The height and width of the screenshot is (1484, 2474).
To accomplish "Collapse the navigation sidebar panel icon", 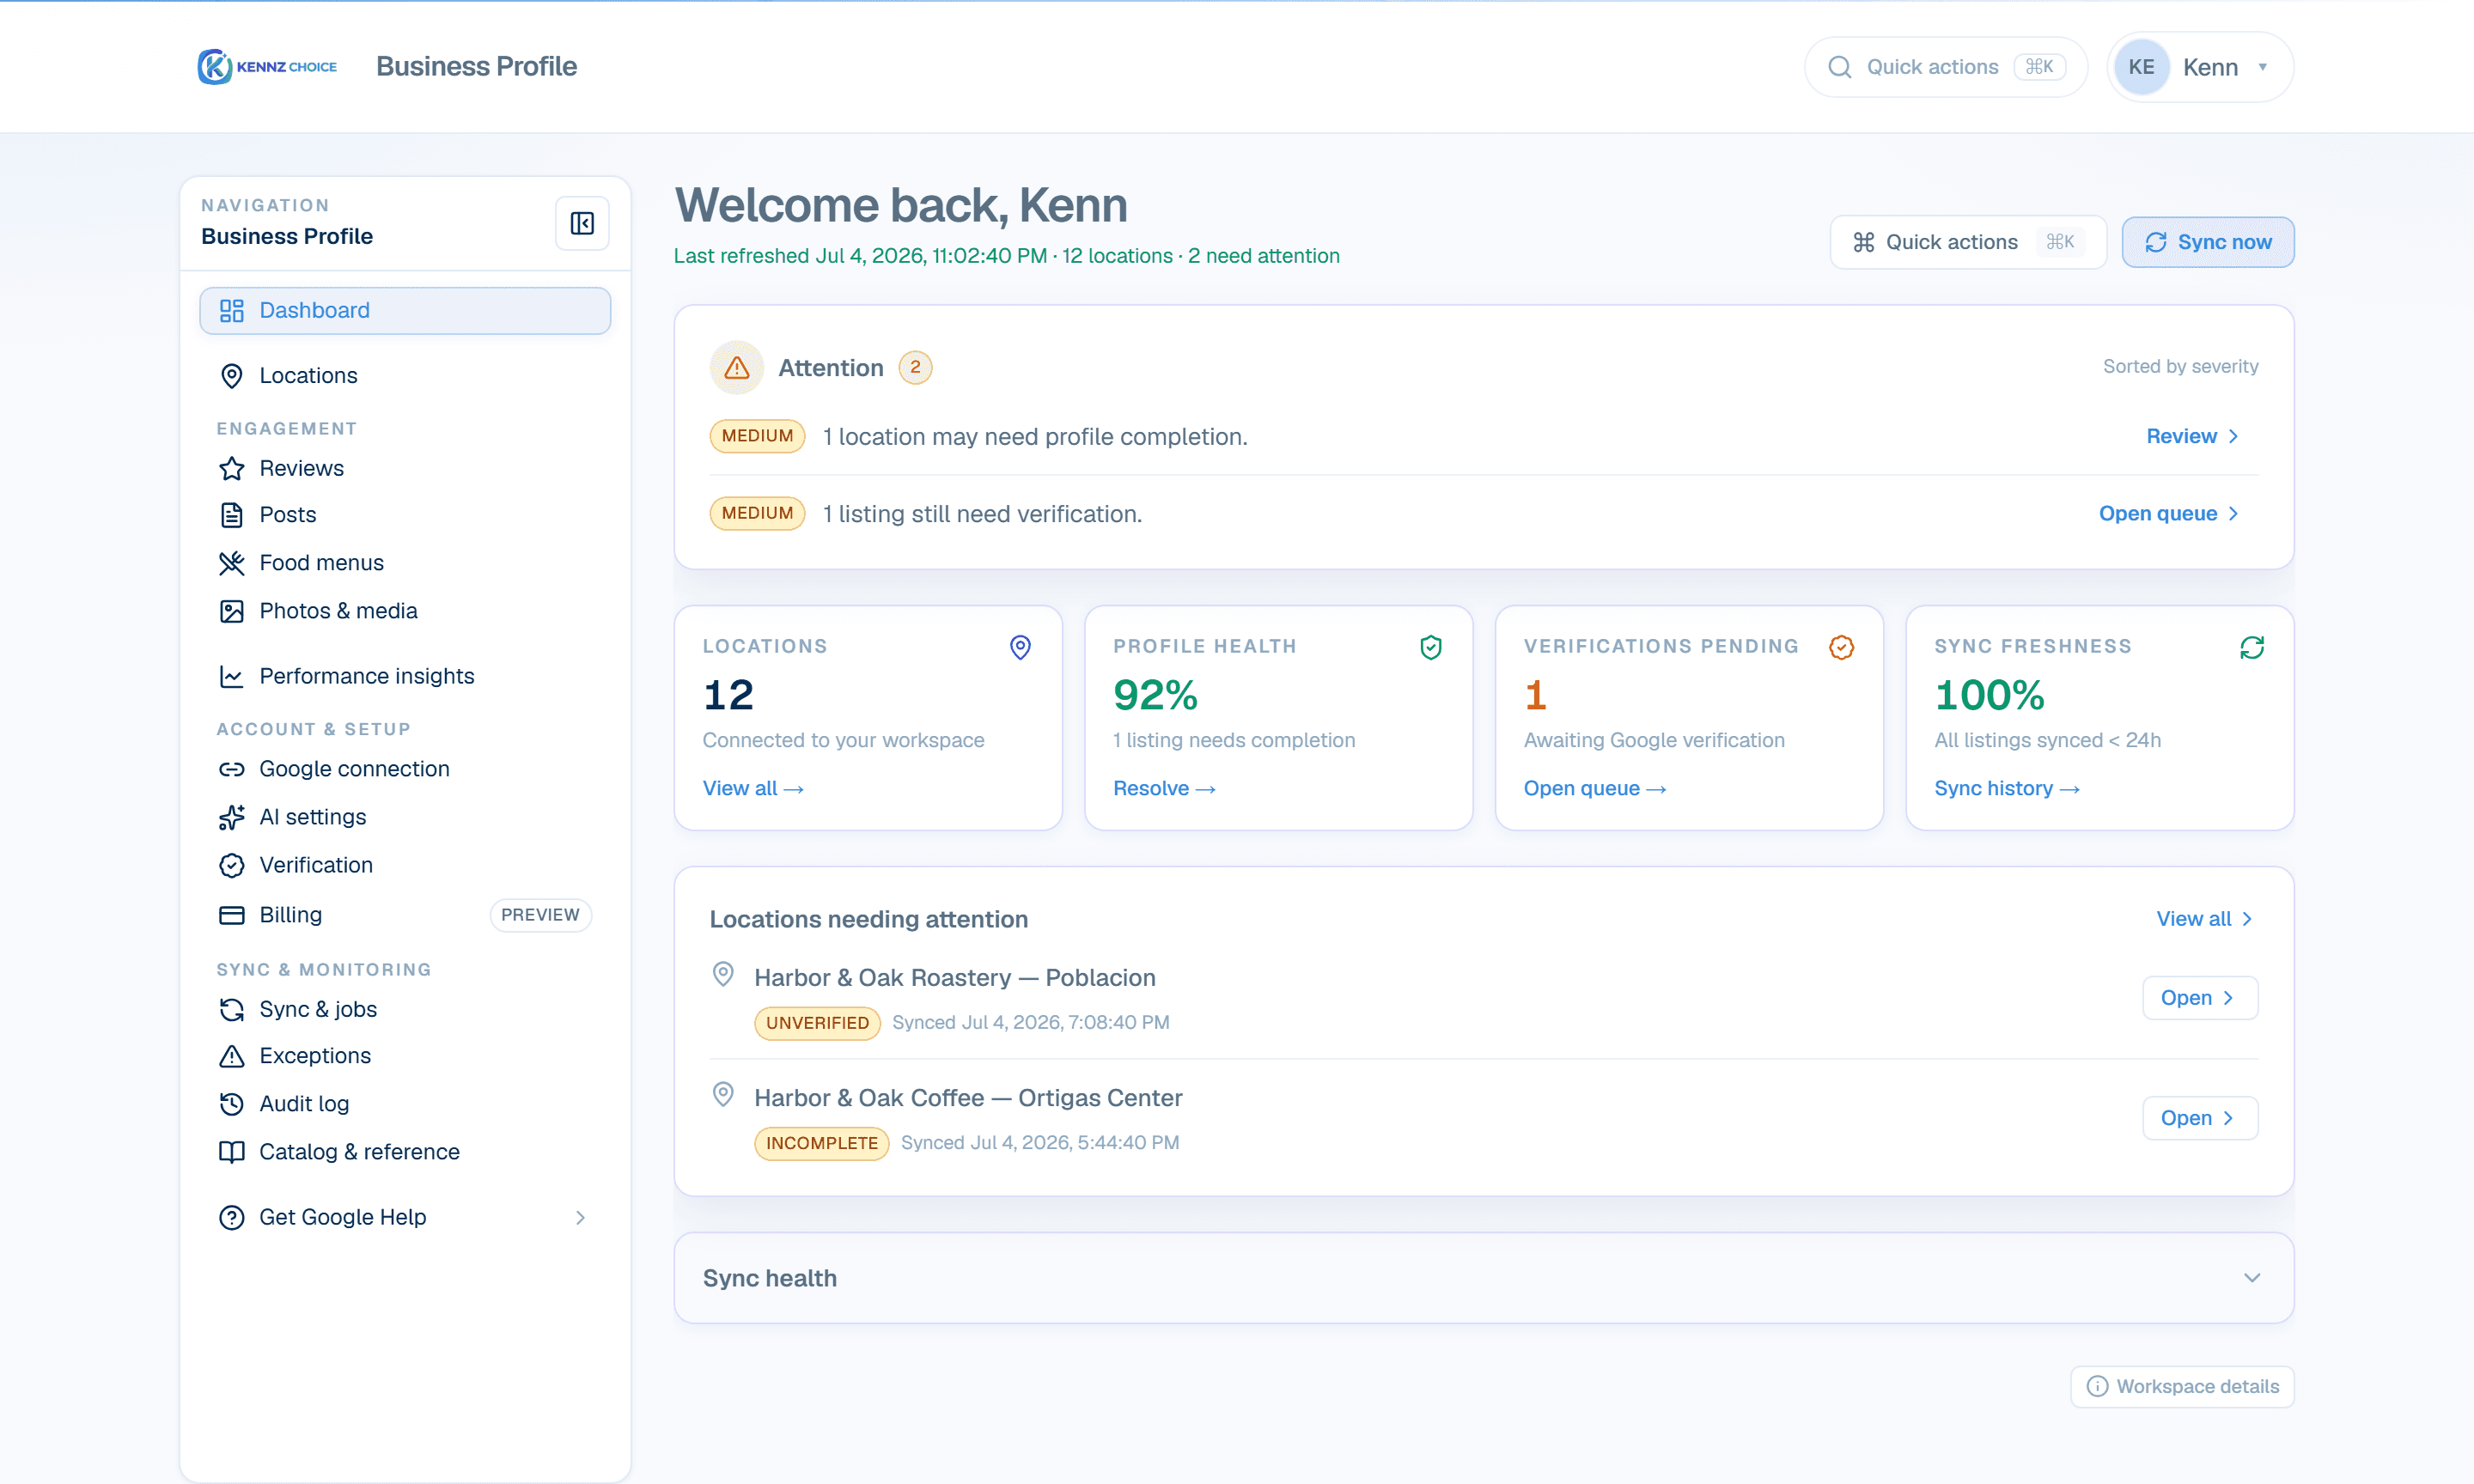I will coord(582,223).
